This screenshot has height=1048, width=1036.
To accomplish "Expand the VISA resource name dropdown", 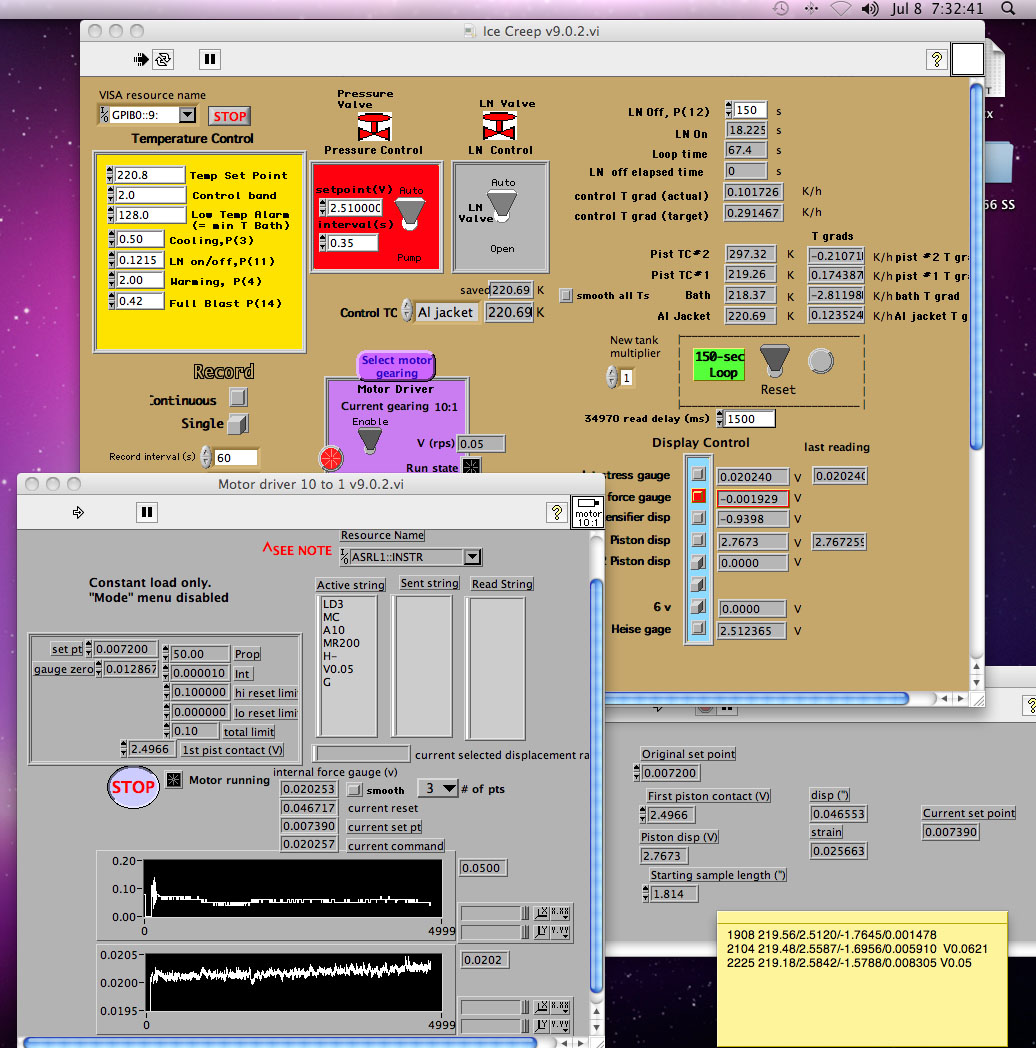I will [x=187, y=115].
